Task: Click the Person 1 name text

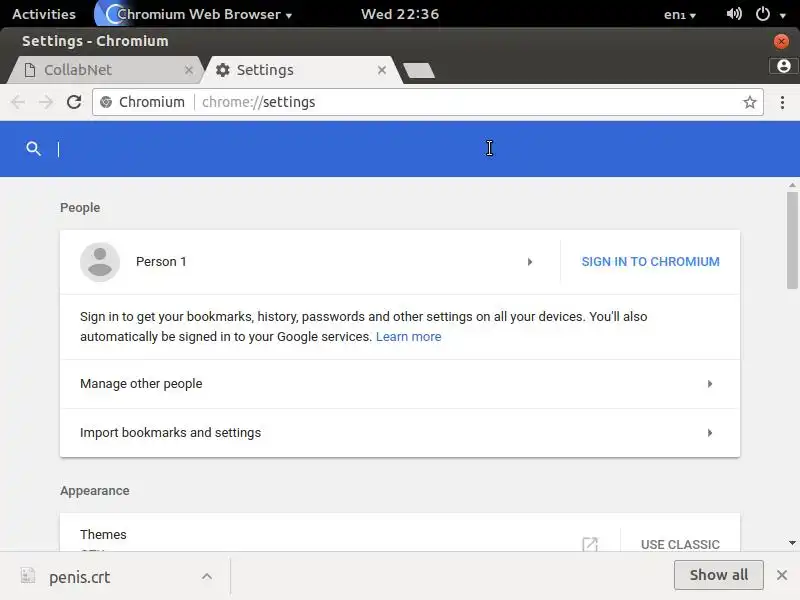Action: 161,262
